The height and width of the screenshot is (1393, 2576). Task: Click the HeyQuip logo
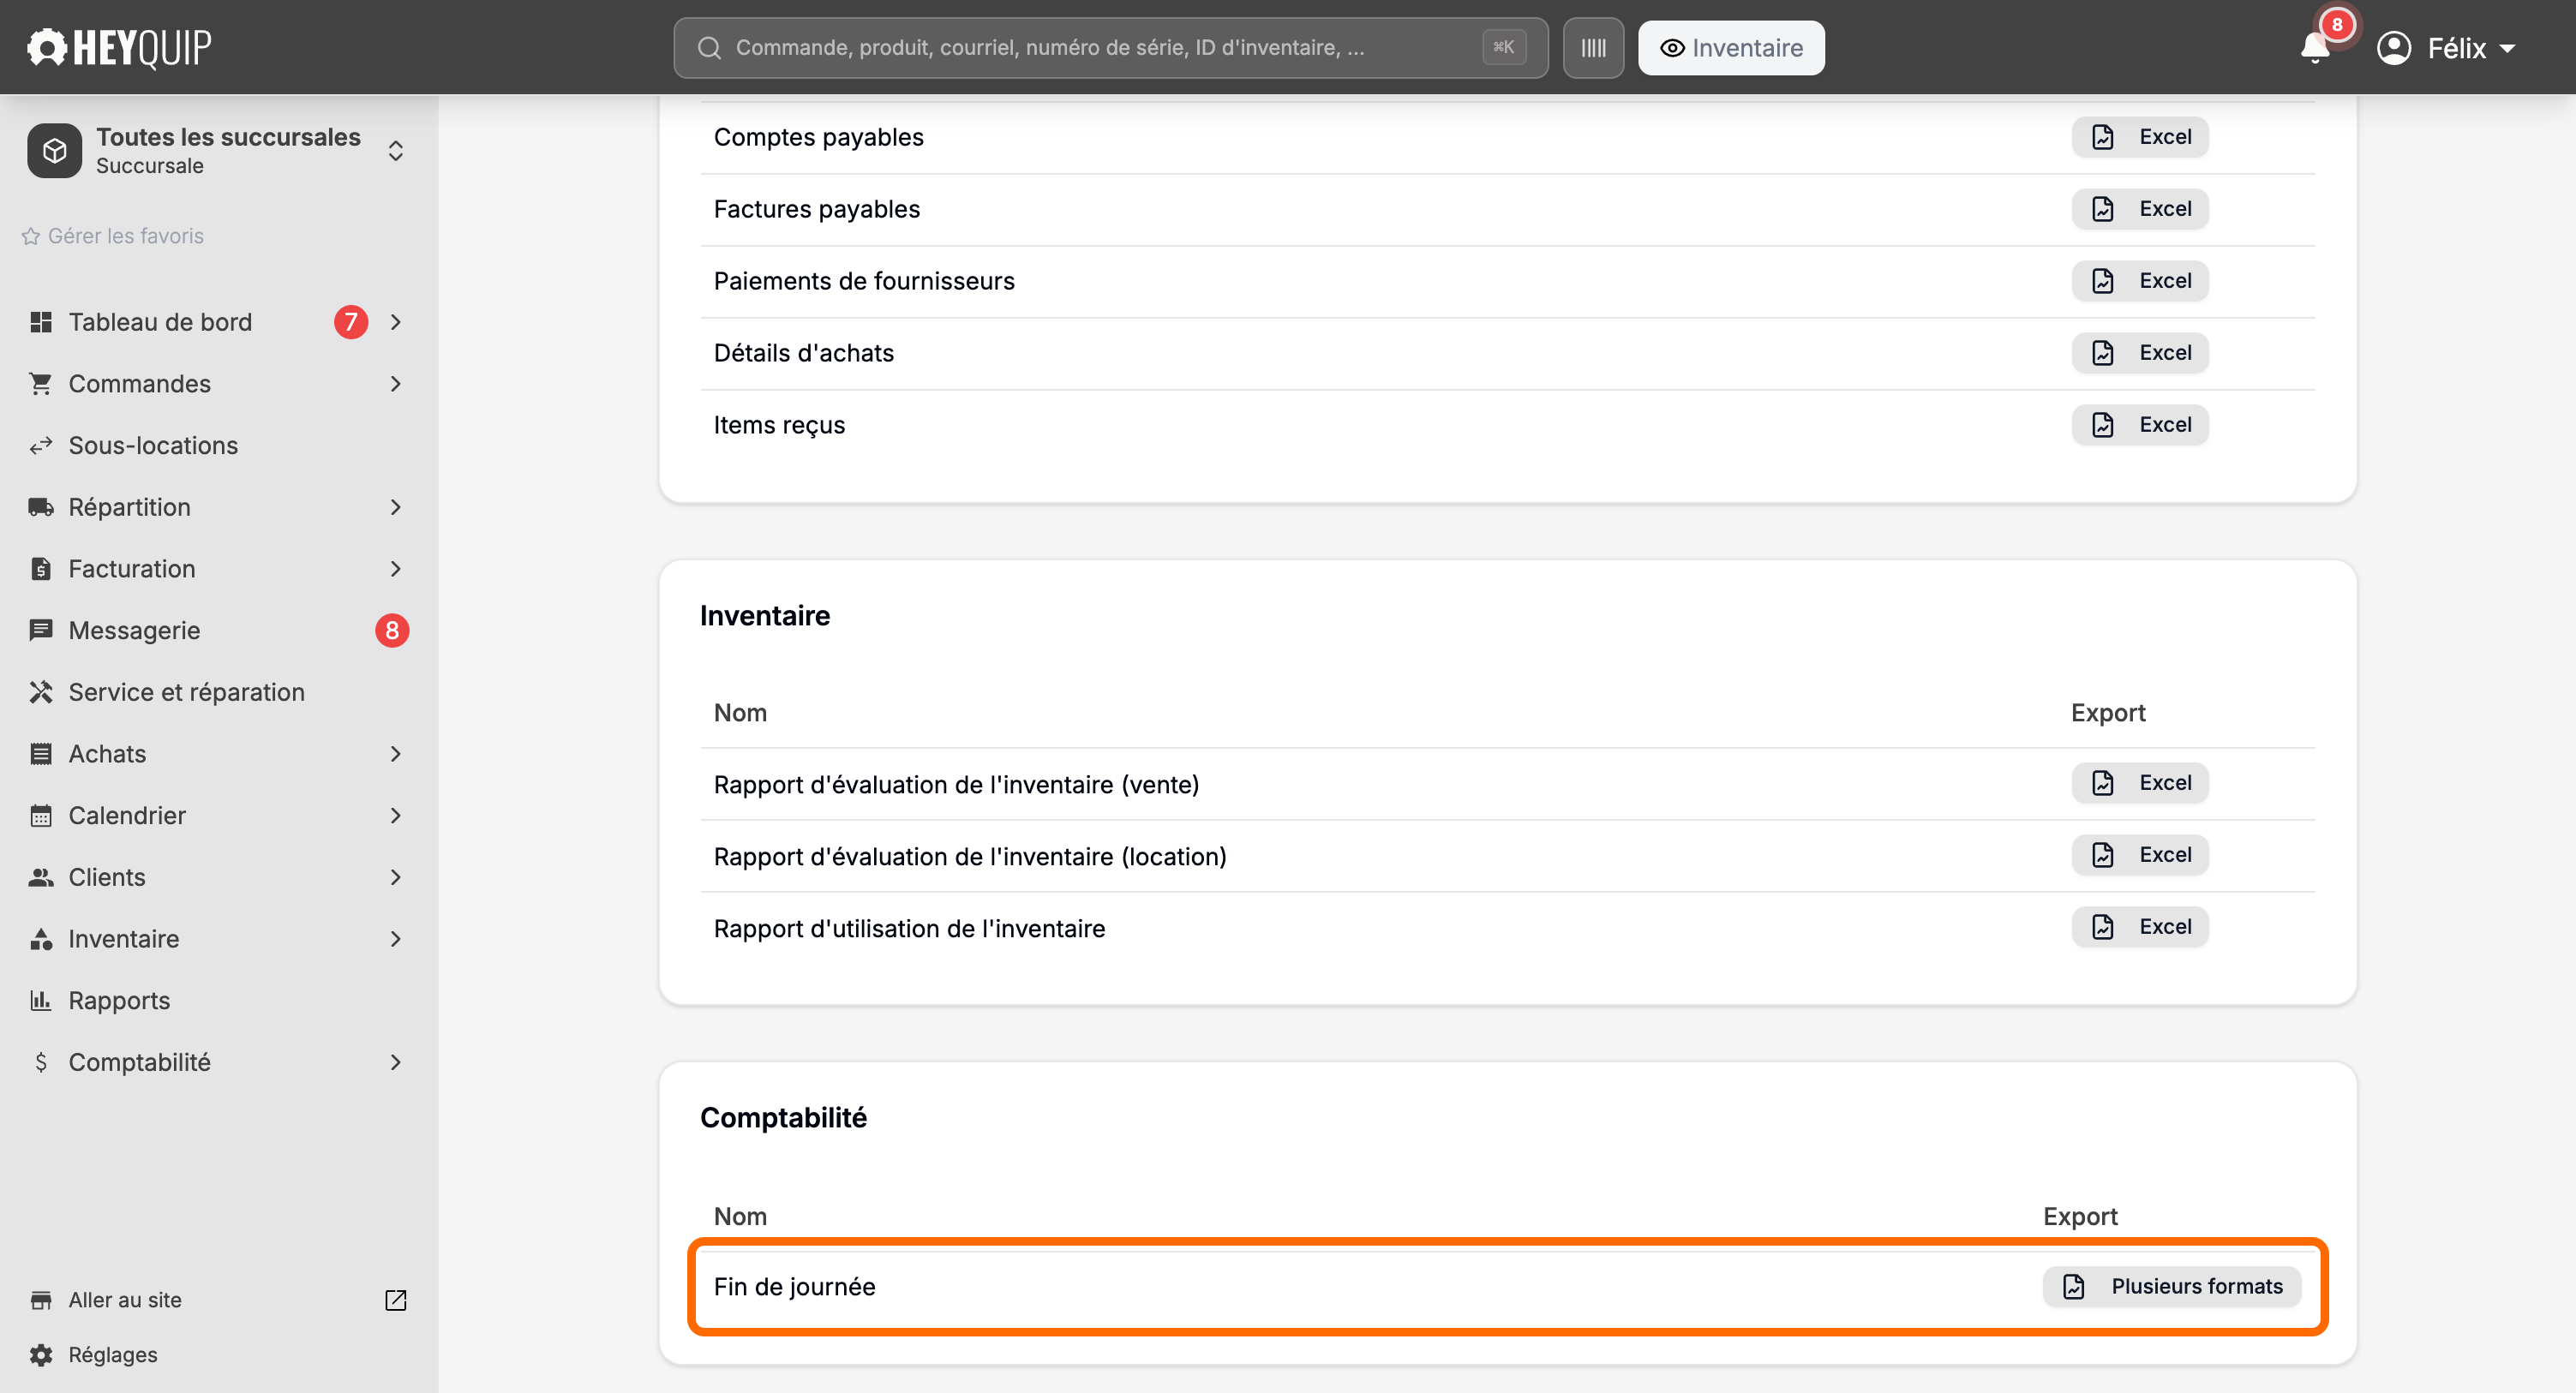point(119,47)
